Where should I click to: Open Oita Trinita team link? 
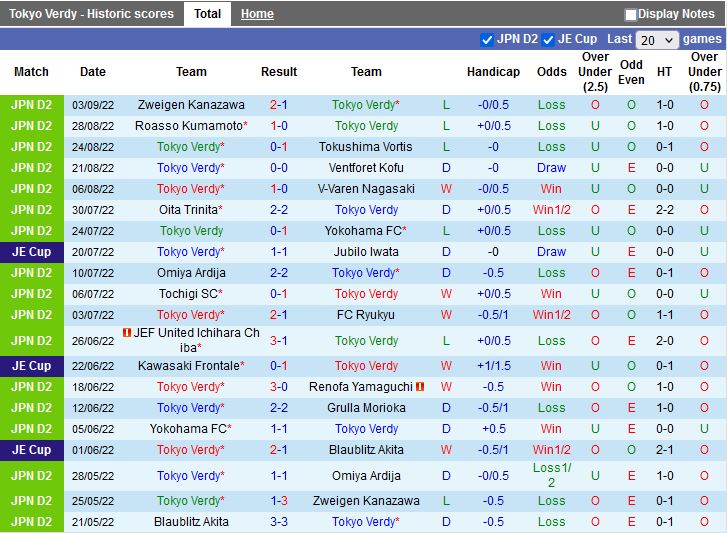(188, 209)
